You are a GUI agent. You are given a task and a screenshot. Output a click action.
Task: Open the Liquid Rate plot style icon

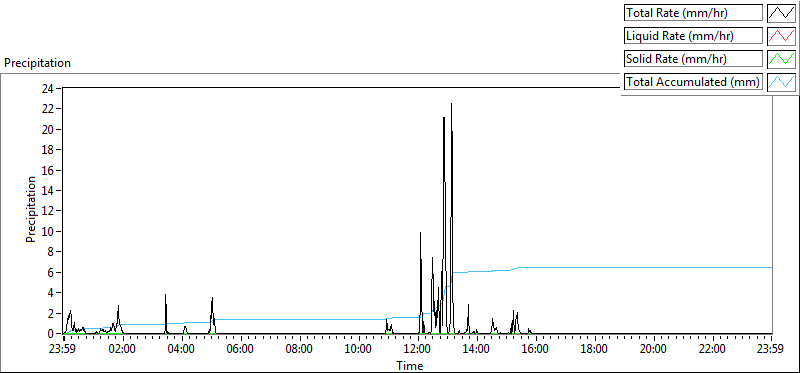pos(781,35)
